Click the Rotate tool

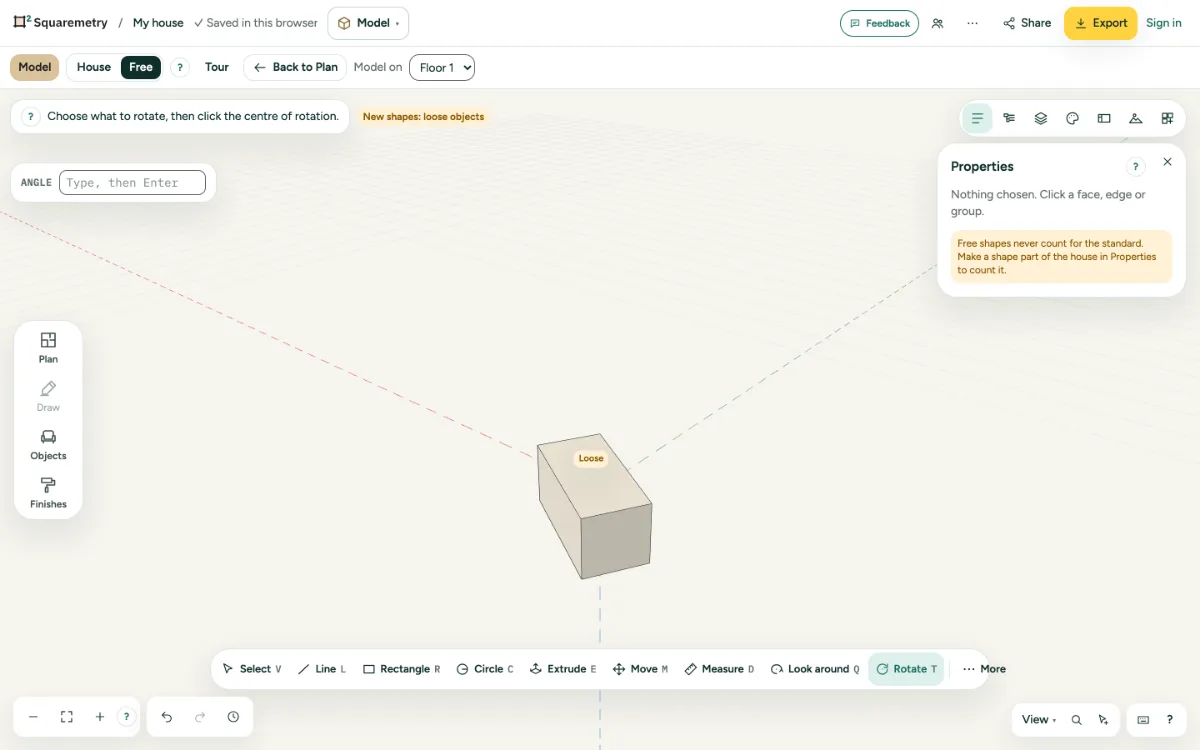tap(906, 669)
